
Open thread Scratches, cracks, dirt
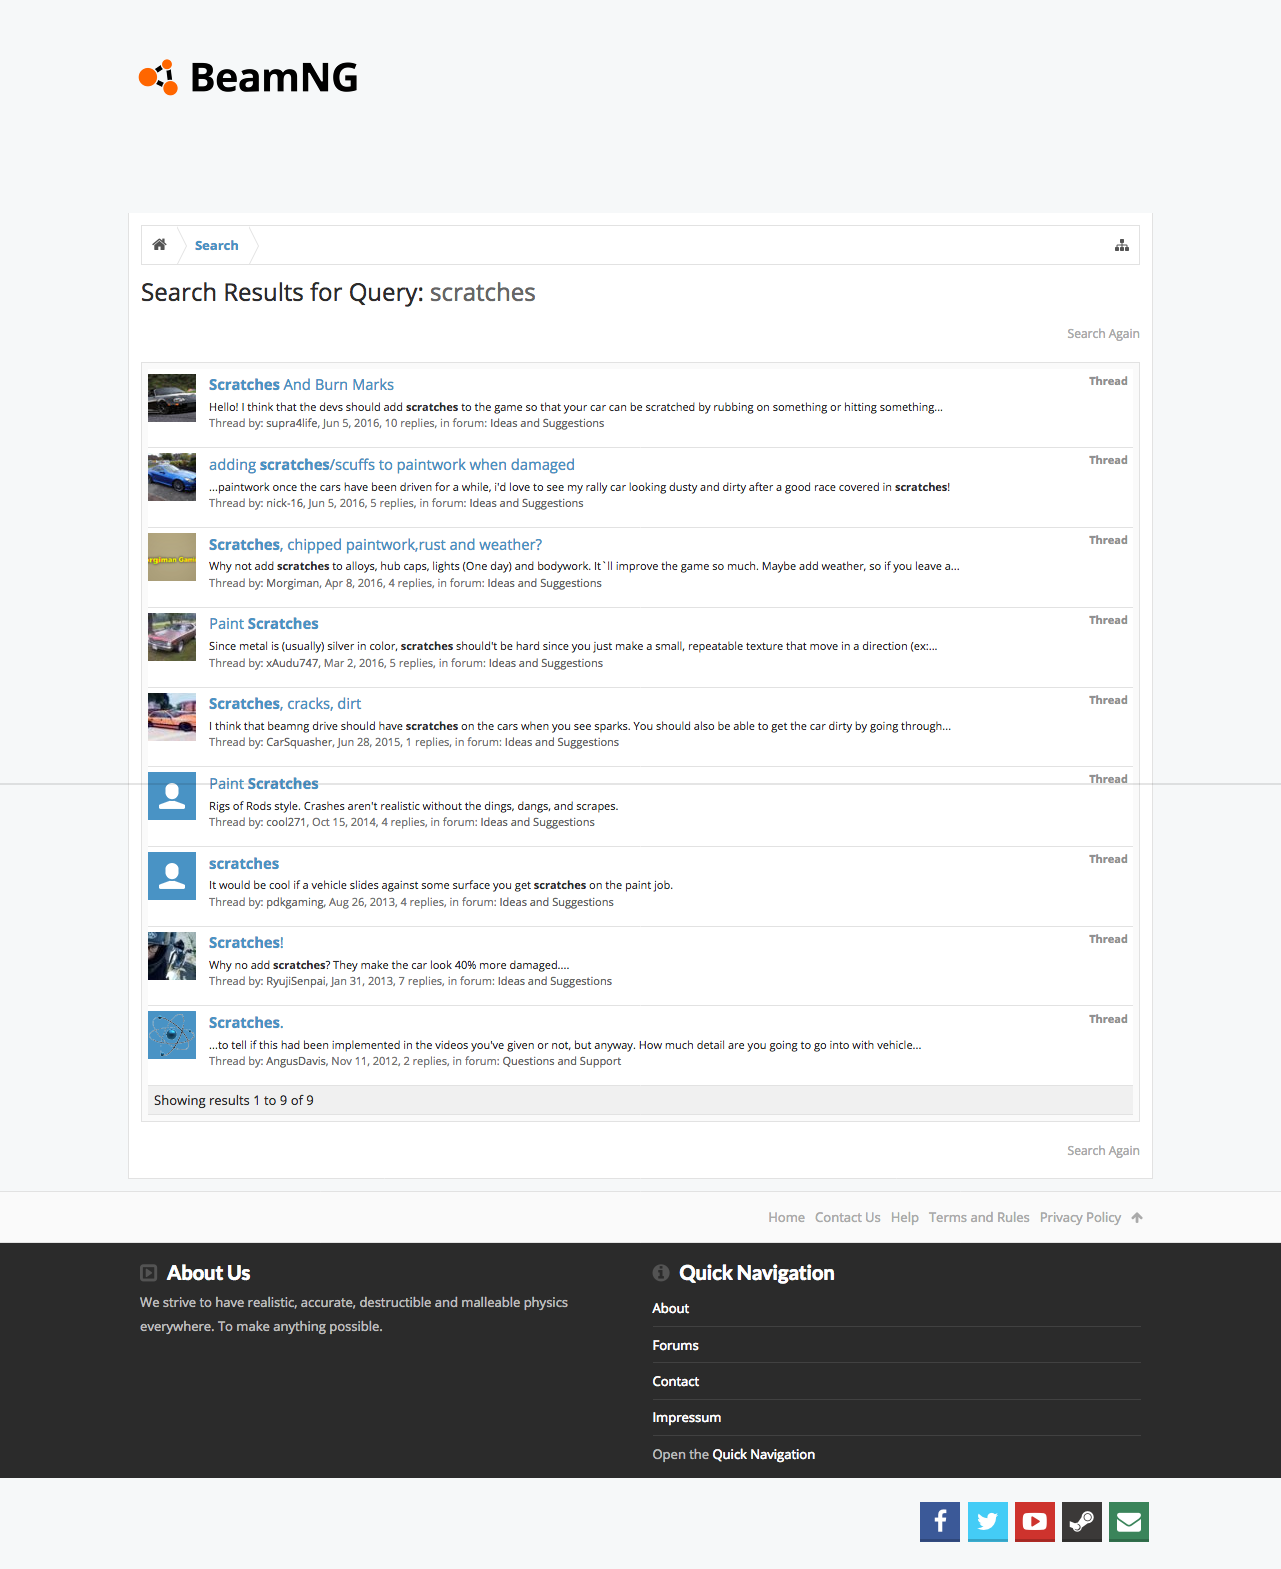point(285,704)
